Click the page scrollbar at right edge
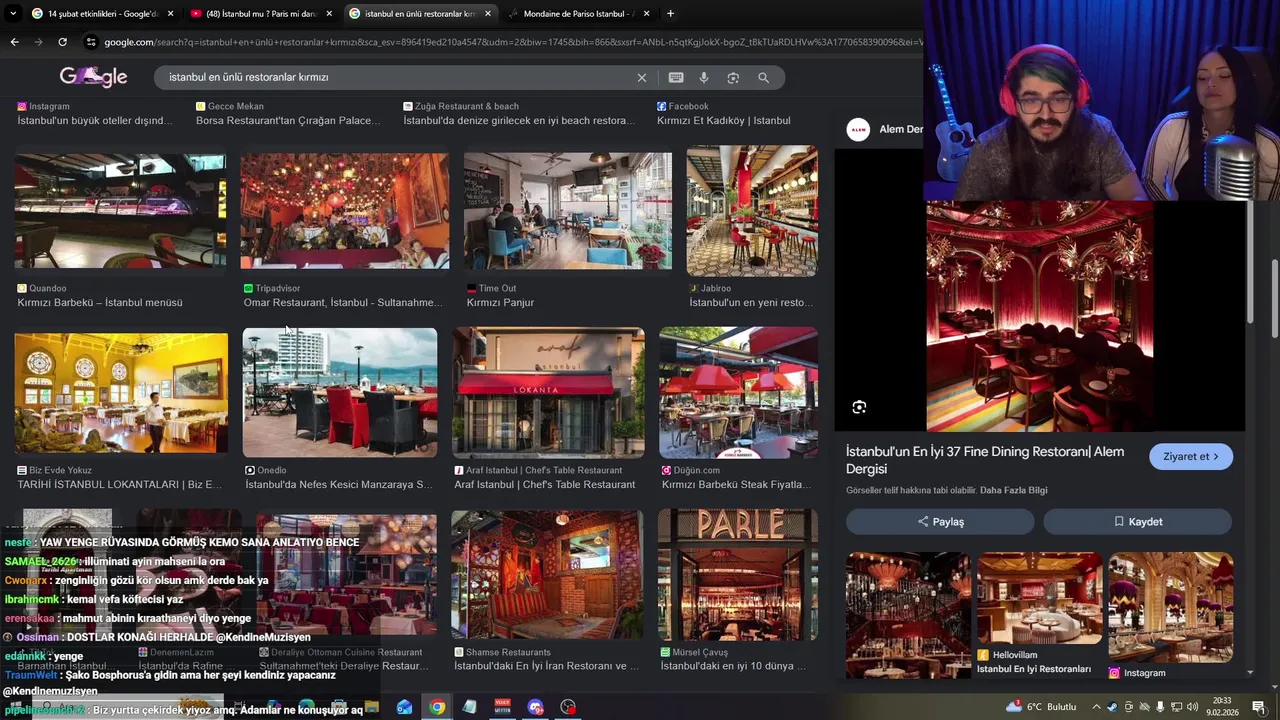 pyautogui.click(x=1274, y=300)
